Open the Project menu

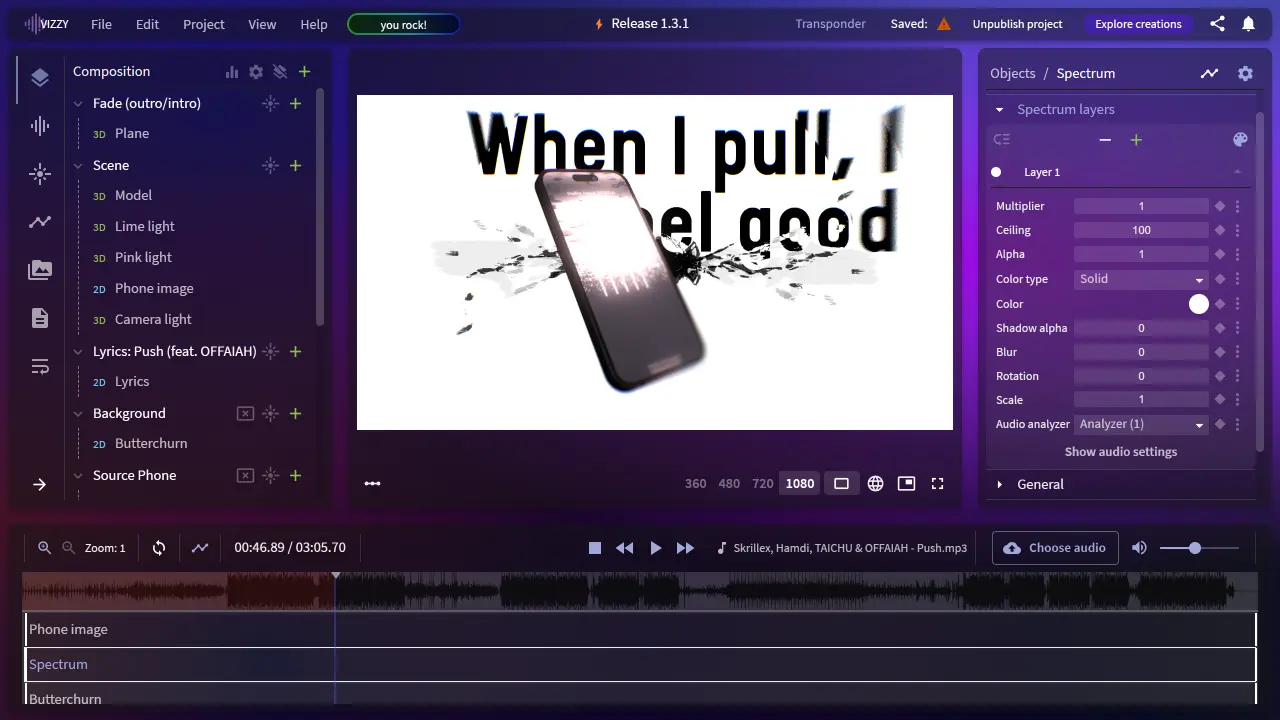tap(203, 24)
